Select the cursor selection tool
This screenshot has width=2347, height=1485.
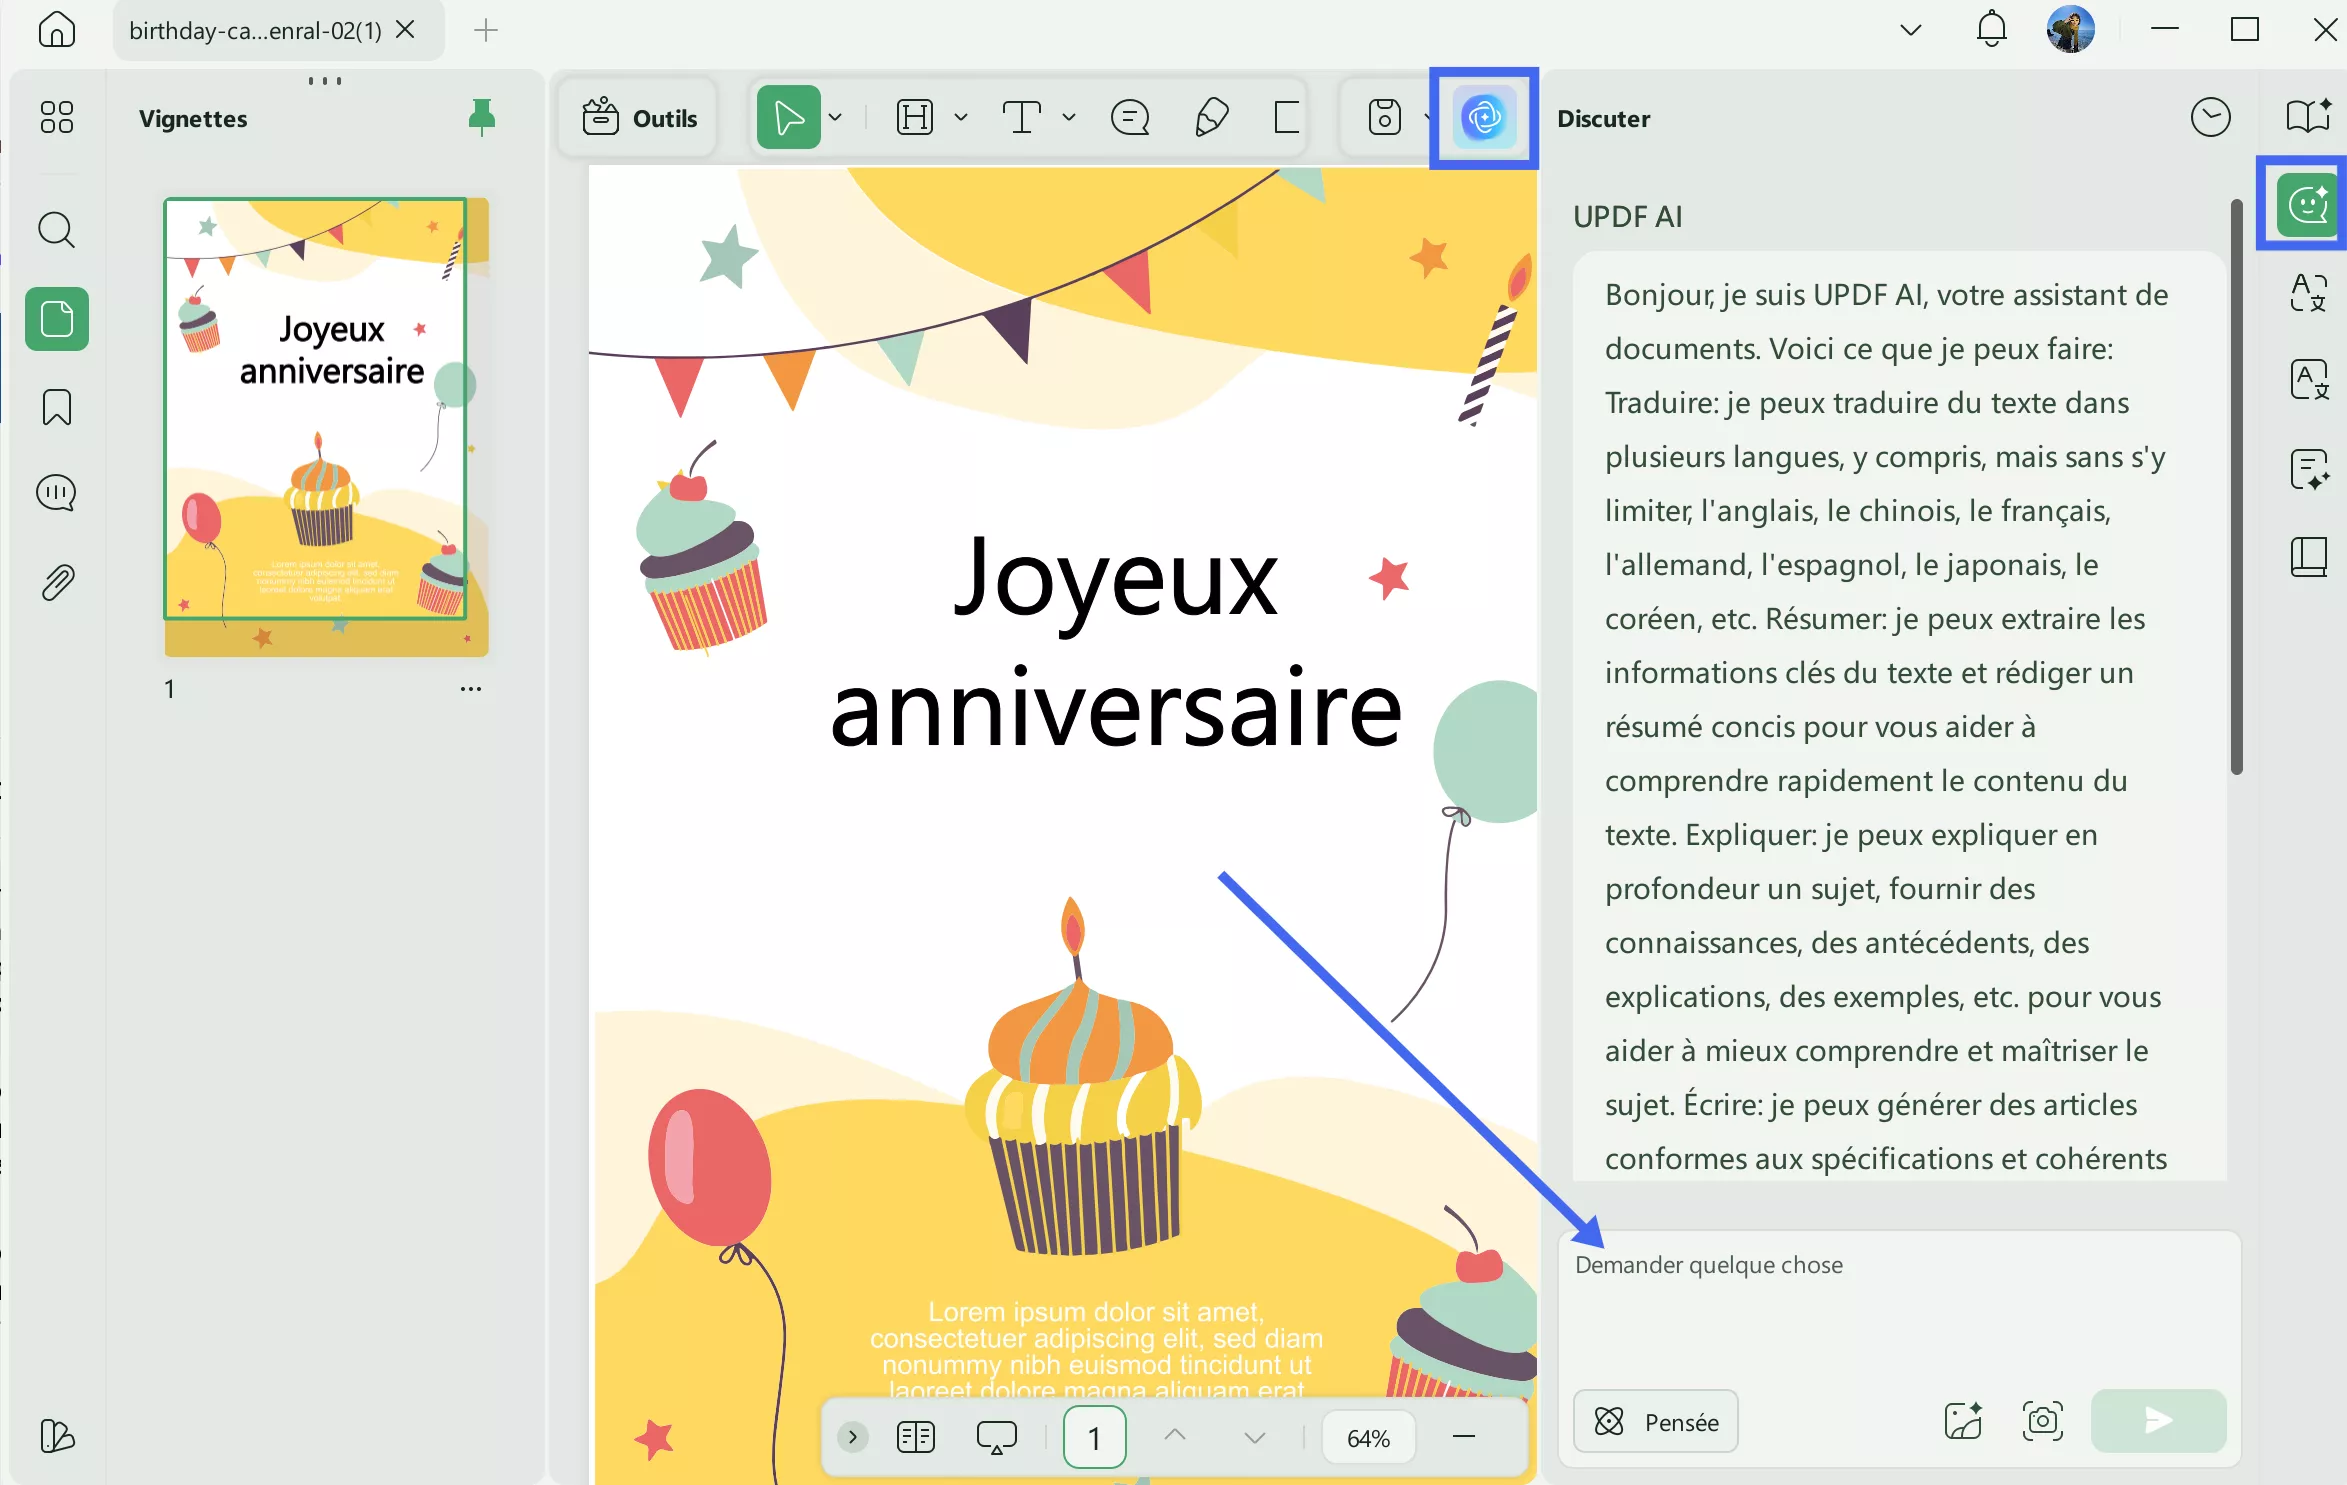pyautogui.click(x=788, y=117)
